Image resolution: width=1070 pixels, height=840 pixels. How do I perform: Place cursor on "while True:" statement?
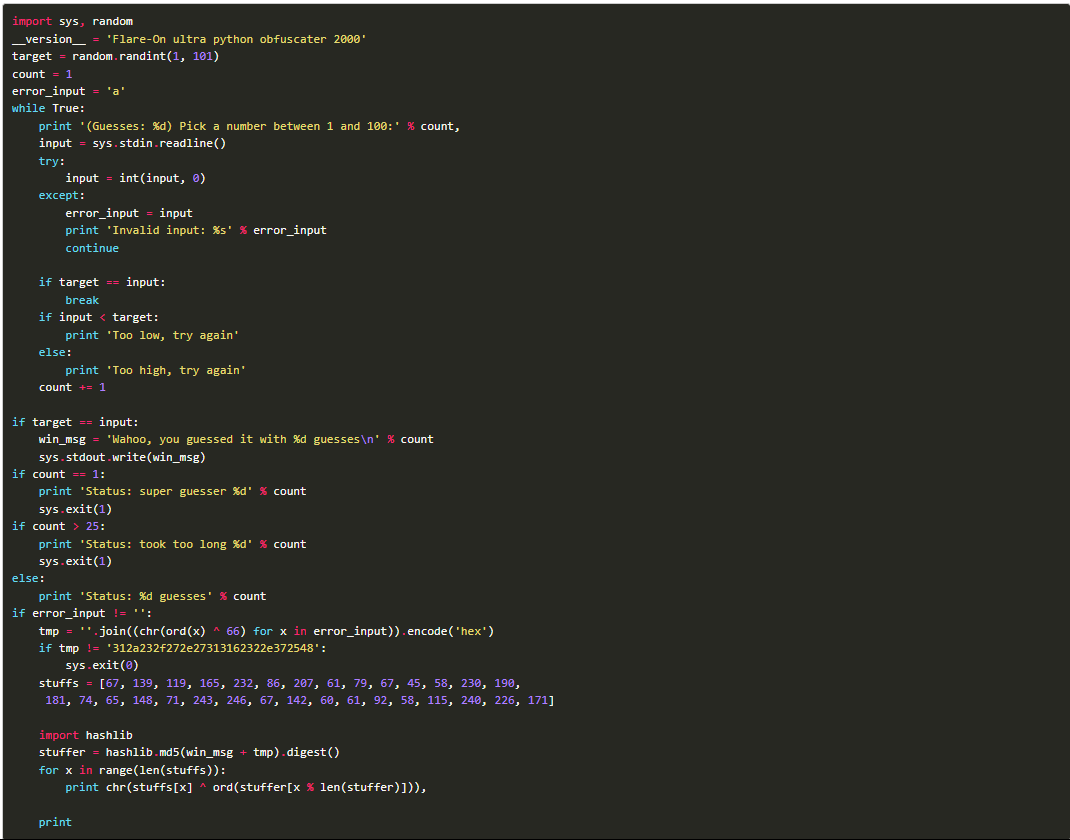pos(48,108)
